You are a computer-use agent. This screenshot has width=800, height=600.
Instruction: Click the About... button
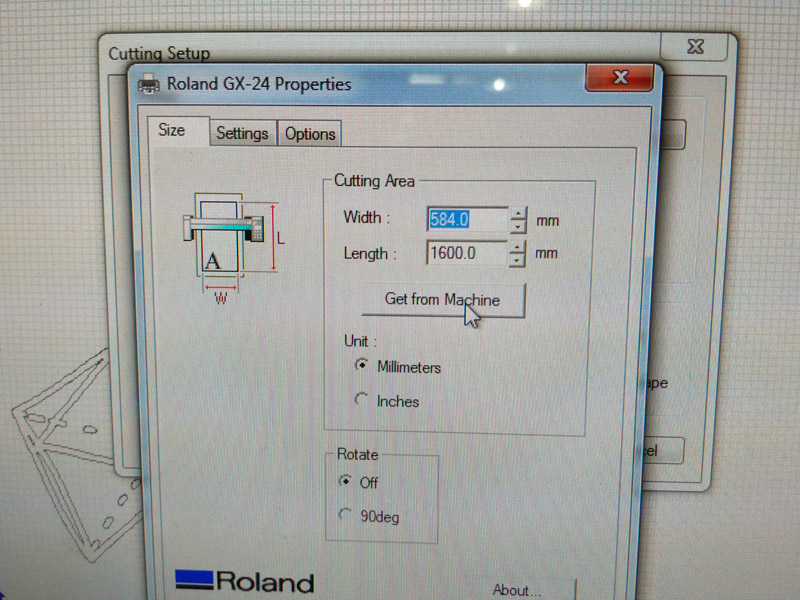pyautogui.click(x=517, y=590)
